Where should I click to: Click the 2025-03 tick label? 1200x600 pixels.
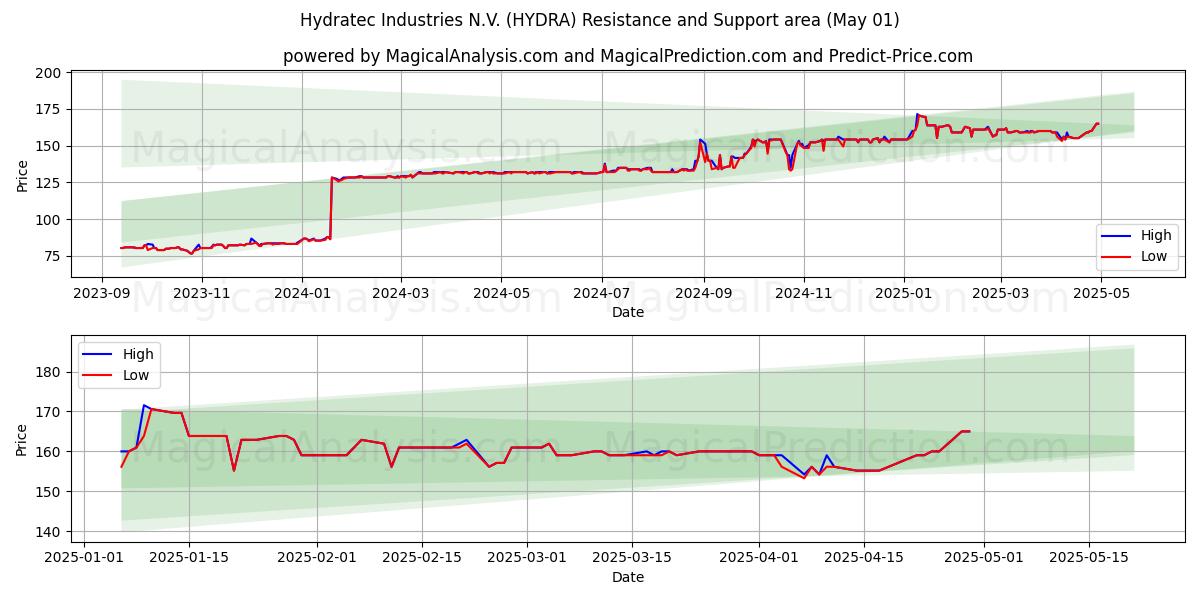(1001, 293)
